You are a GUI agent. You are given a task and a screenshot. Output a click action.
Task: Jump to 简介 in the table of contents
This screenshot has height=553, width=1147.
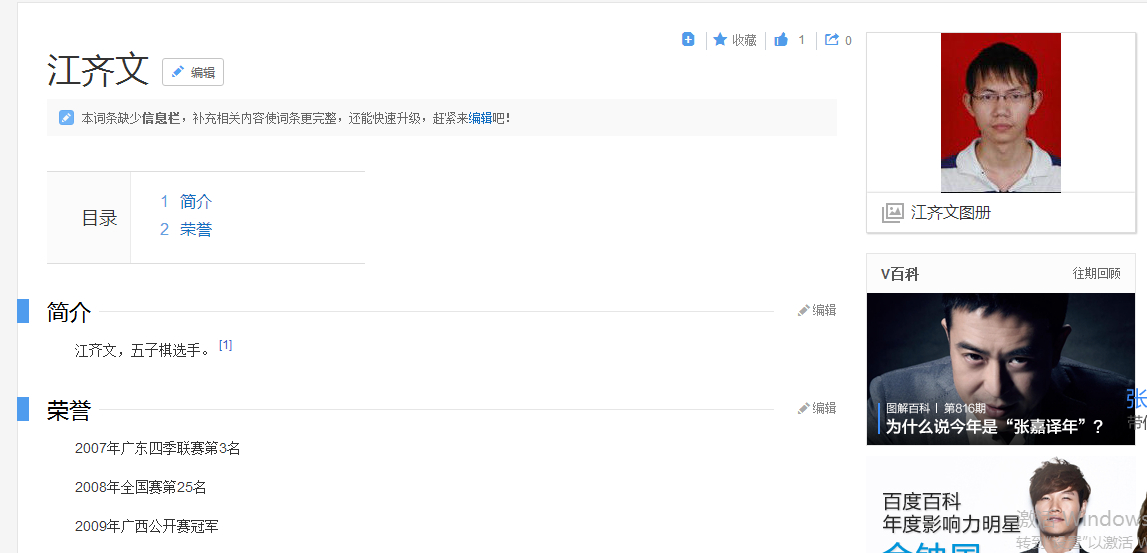coord(196,202)
